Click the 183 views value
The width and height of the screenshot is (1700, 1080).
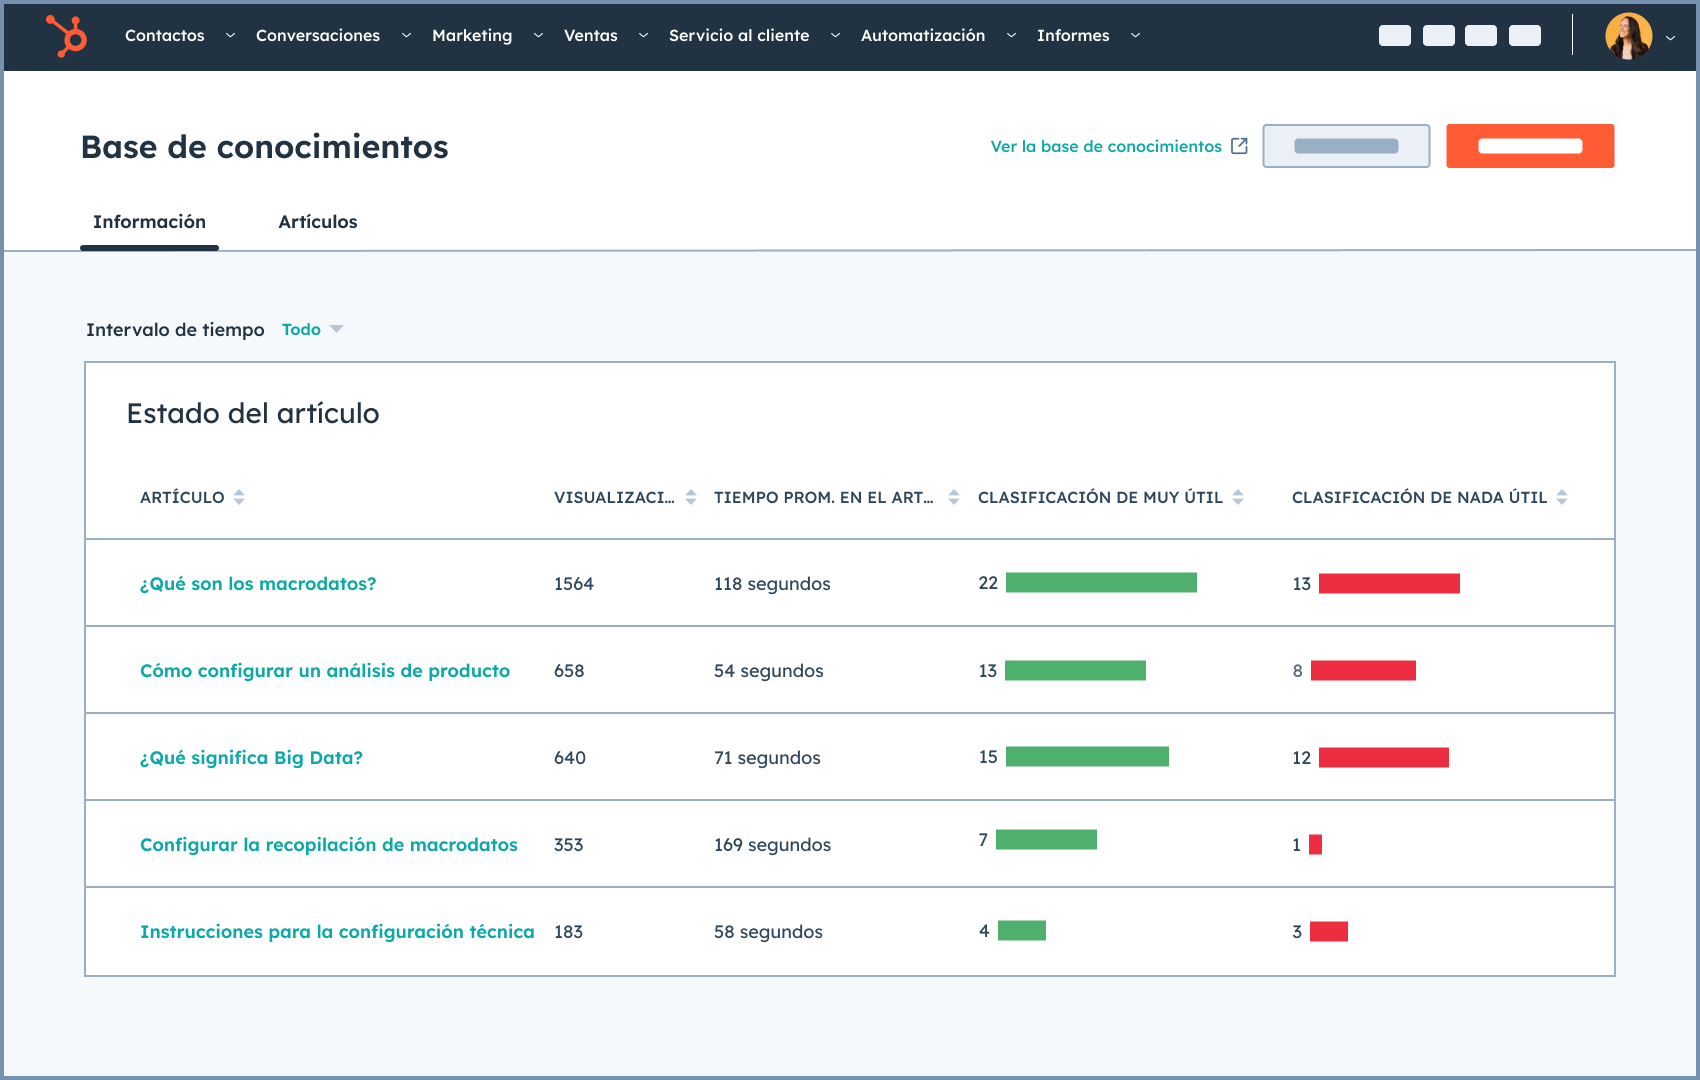click(569, 932)
